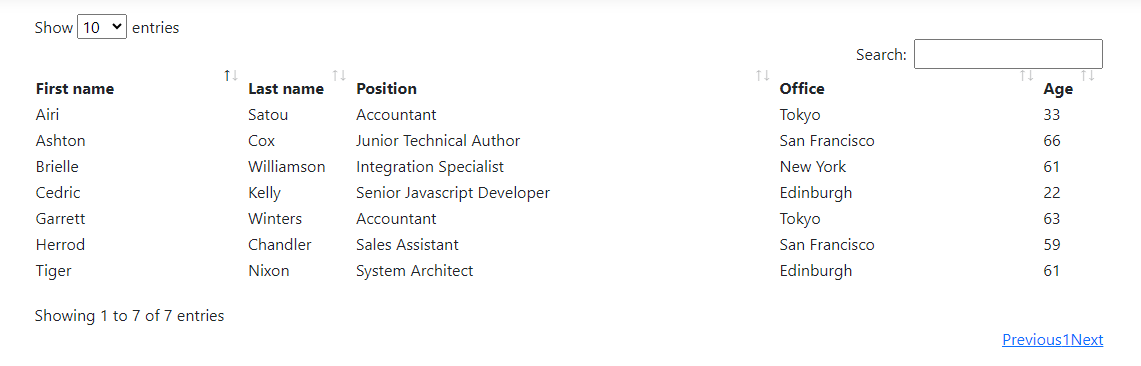Go to the Previous page link
This screenshot has height=366, width=1141.
(x=1033, y=340)
